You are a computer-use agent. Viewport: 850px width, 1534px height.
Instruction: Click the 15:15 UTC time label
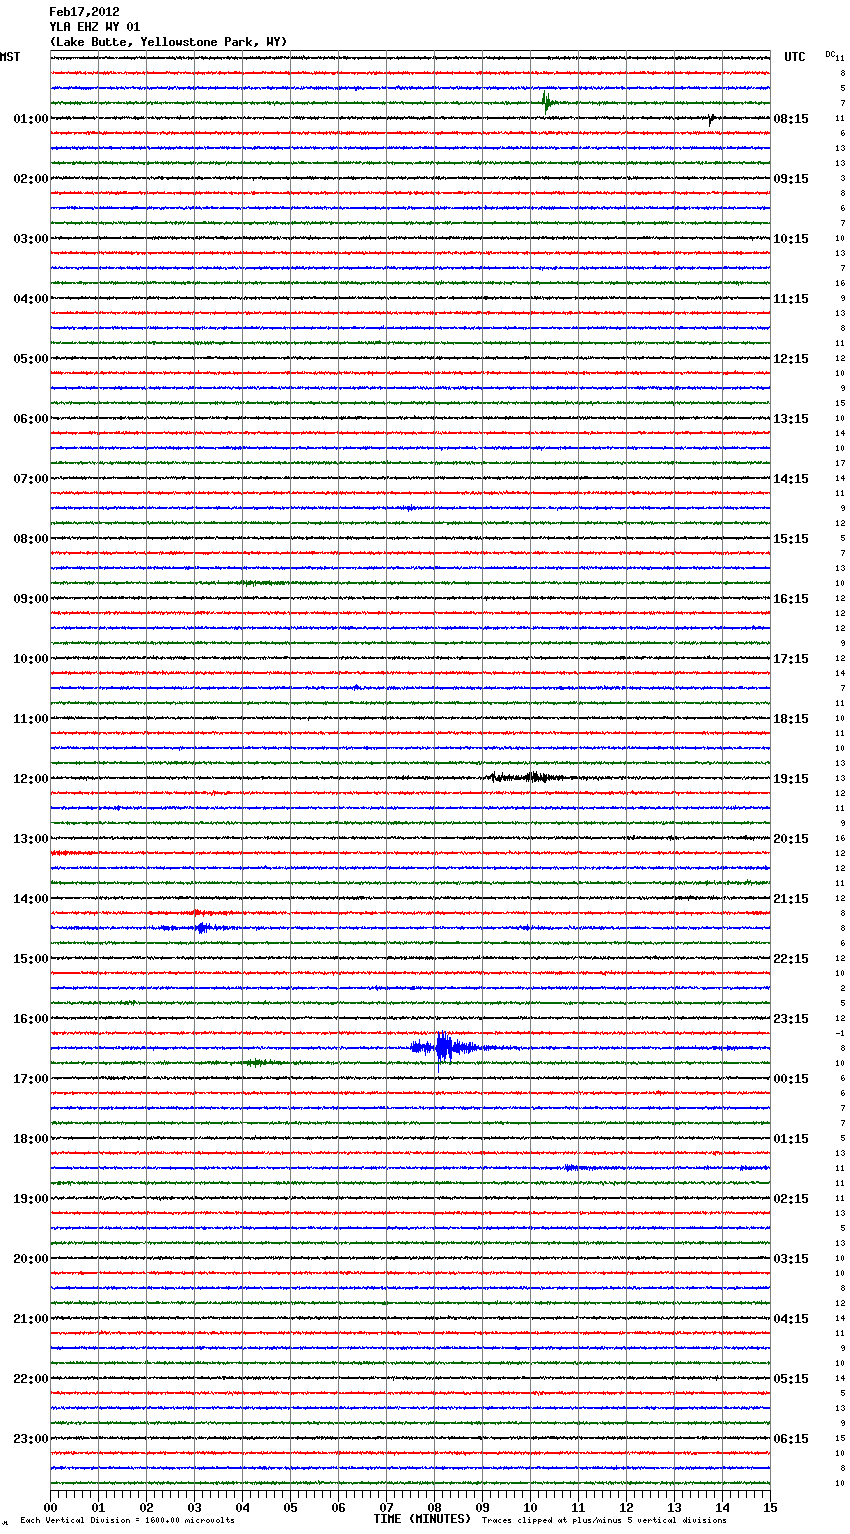tap(791, 539)
